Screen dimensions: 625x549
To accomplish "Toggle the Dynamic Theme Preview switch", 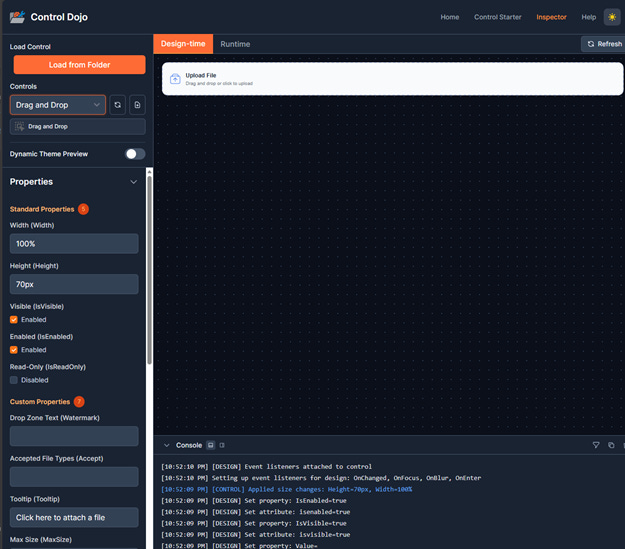I will coord(135,154).
